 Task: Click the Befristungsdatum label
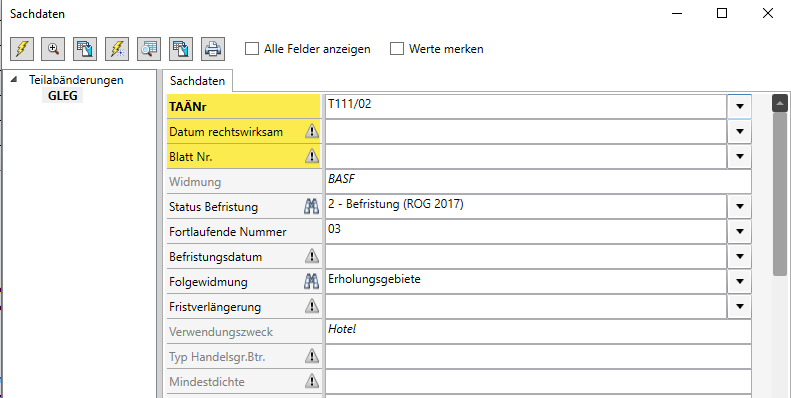pos(215,257)
